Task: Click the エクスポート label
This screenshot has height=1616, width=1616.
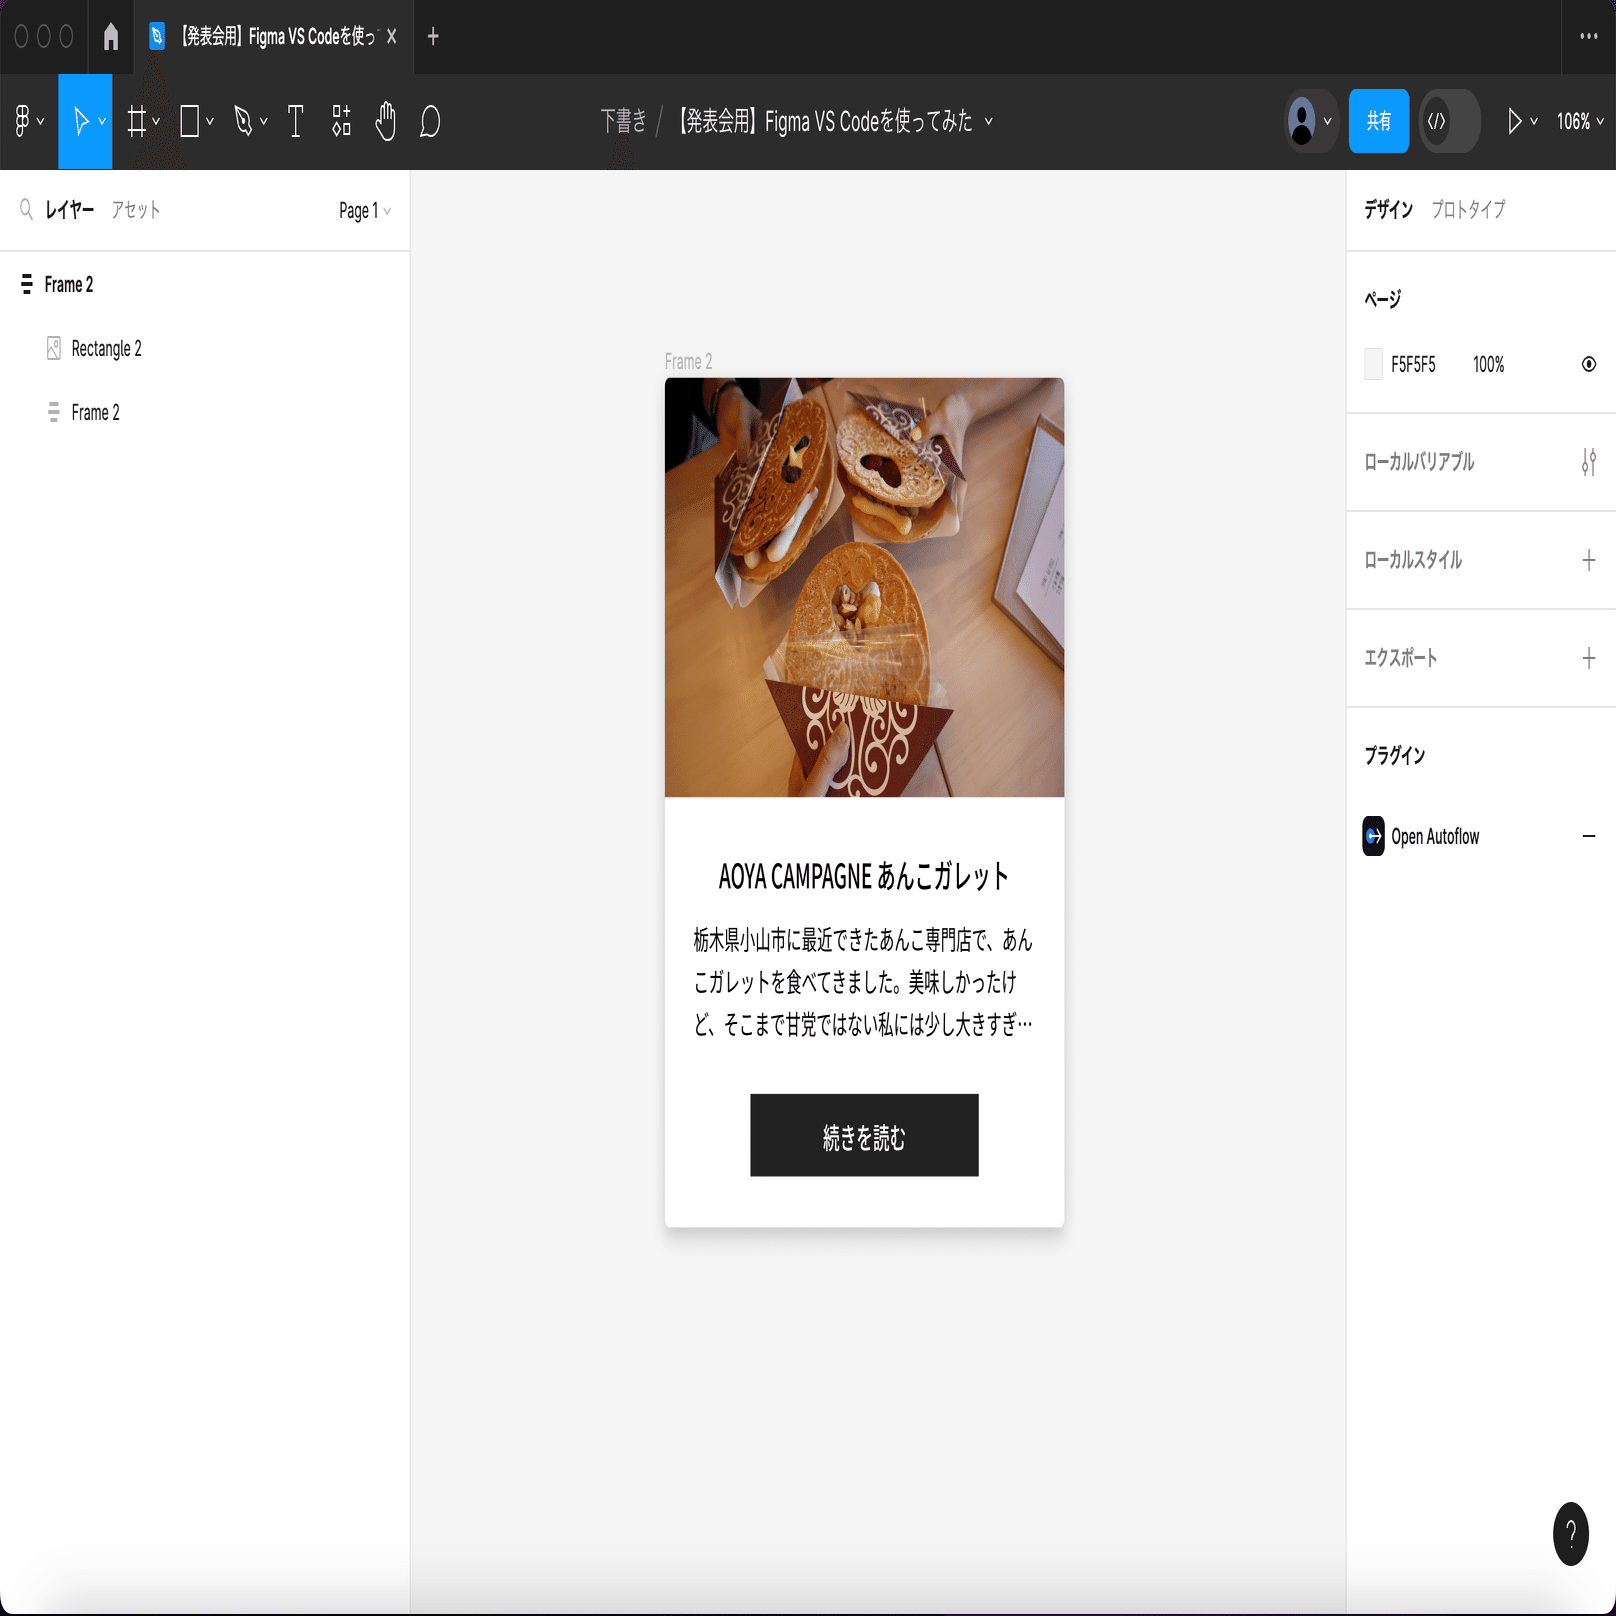Action: (1401, 658)
